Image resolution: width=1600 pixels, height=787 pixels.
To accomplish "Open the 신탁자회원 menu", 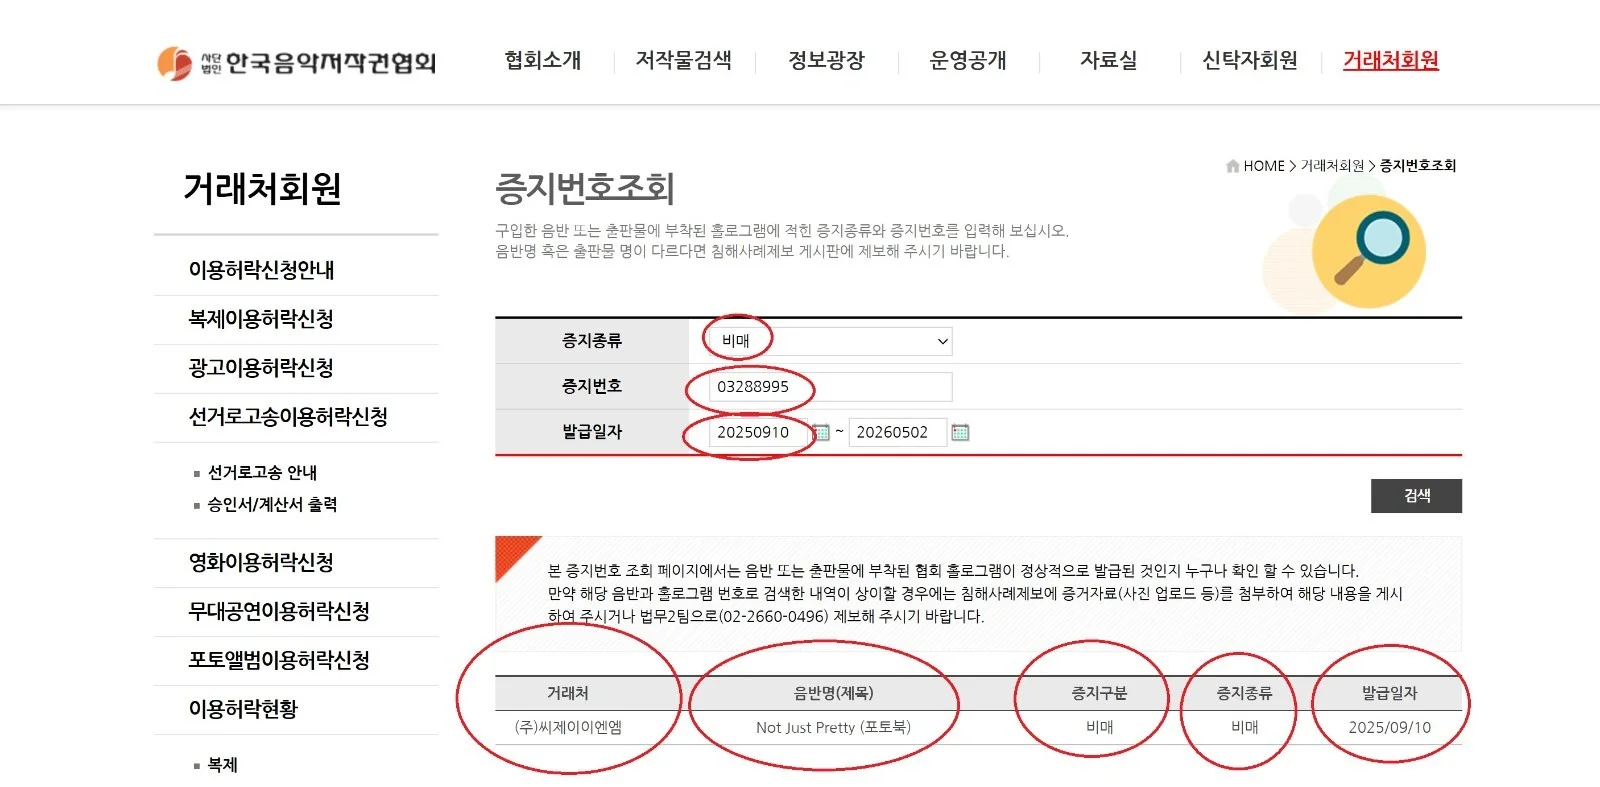I will click(x=1249, y=60).
